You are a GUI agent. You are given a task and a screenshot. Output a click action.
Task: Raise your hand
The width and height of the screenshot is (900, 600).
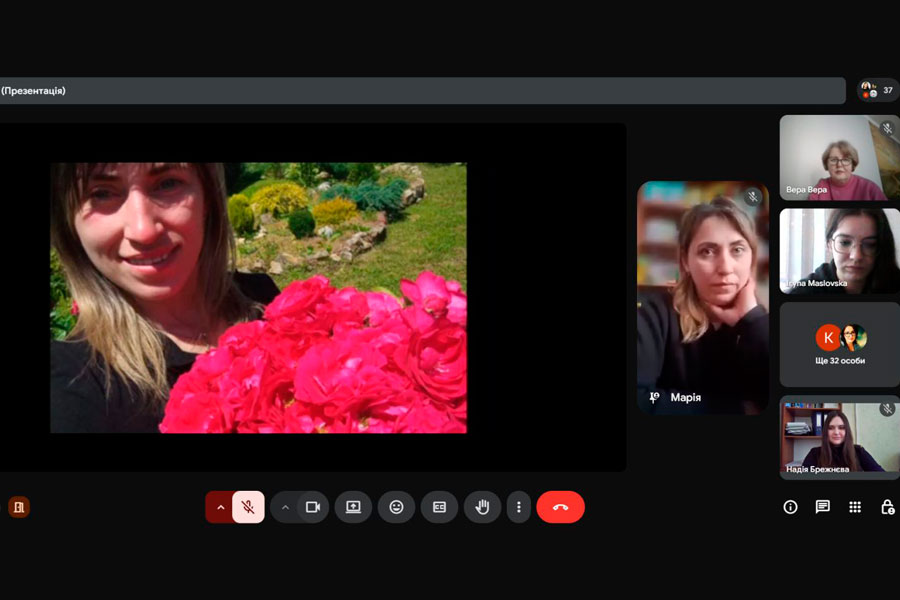pyautogui.click(x=482, y=507)
